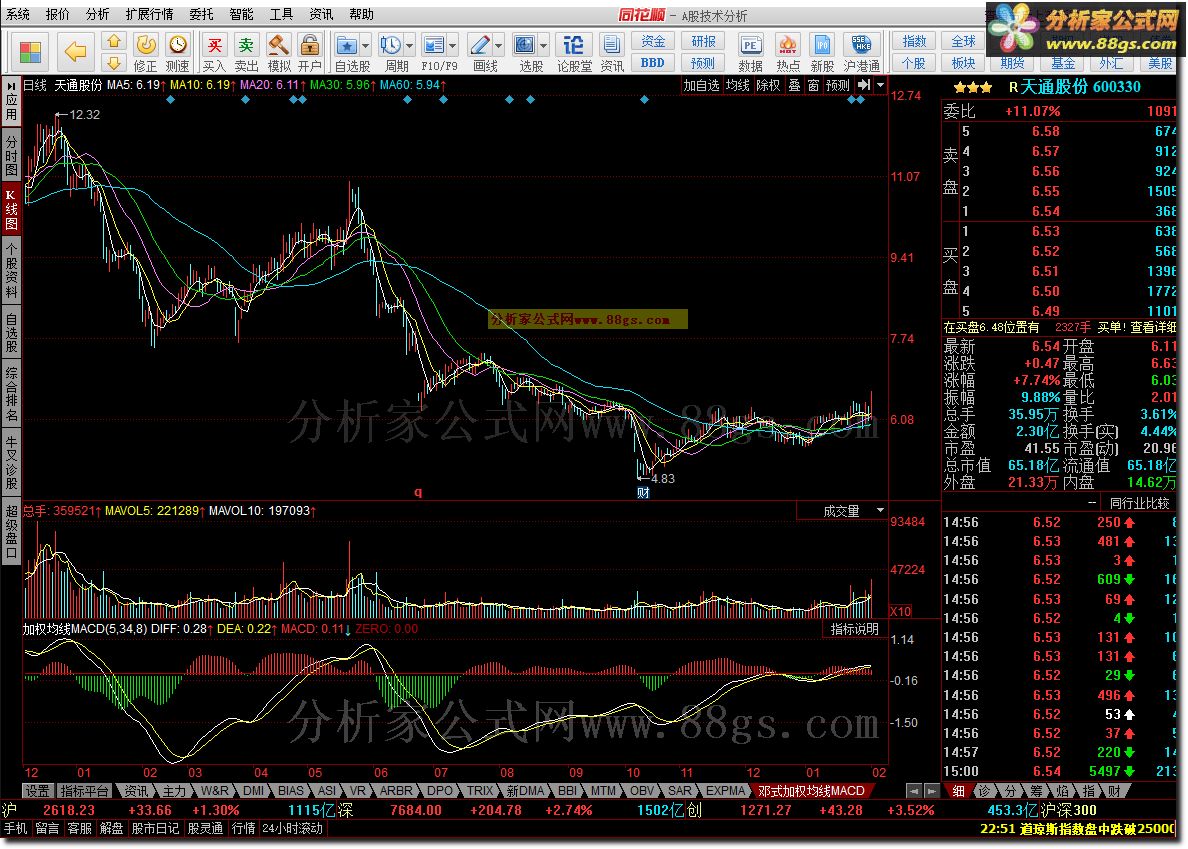Select the 画线 pencil drawing tool
Viewport: 1188px width, 849px height.
point(480,45)
